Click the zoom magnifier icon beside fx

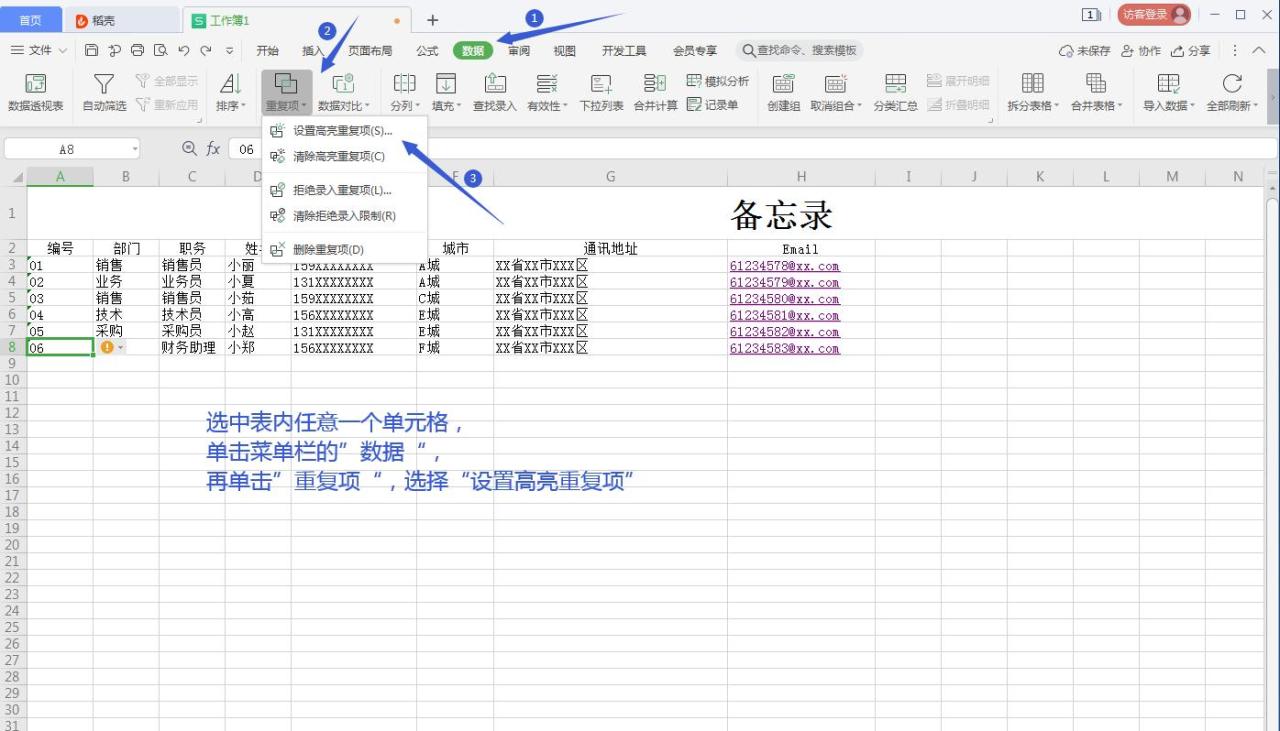click(190, 149)
